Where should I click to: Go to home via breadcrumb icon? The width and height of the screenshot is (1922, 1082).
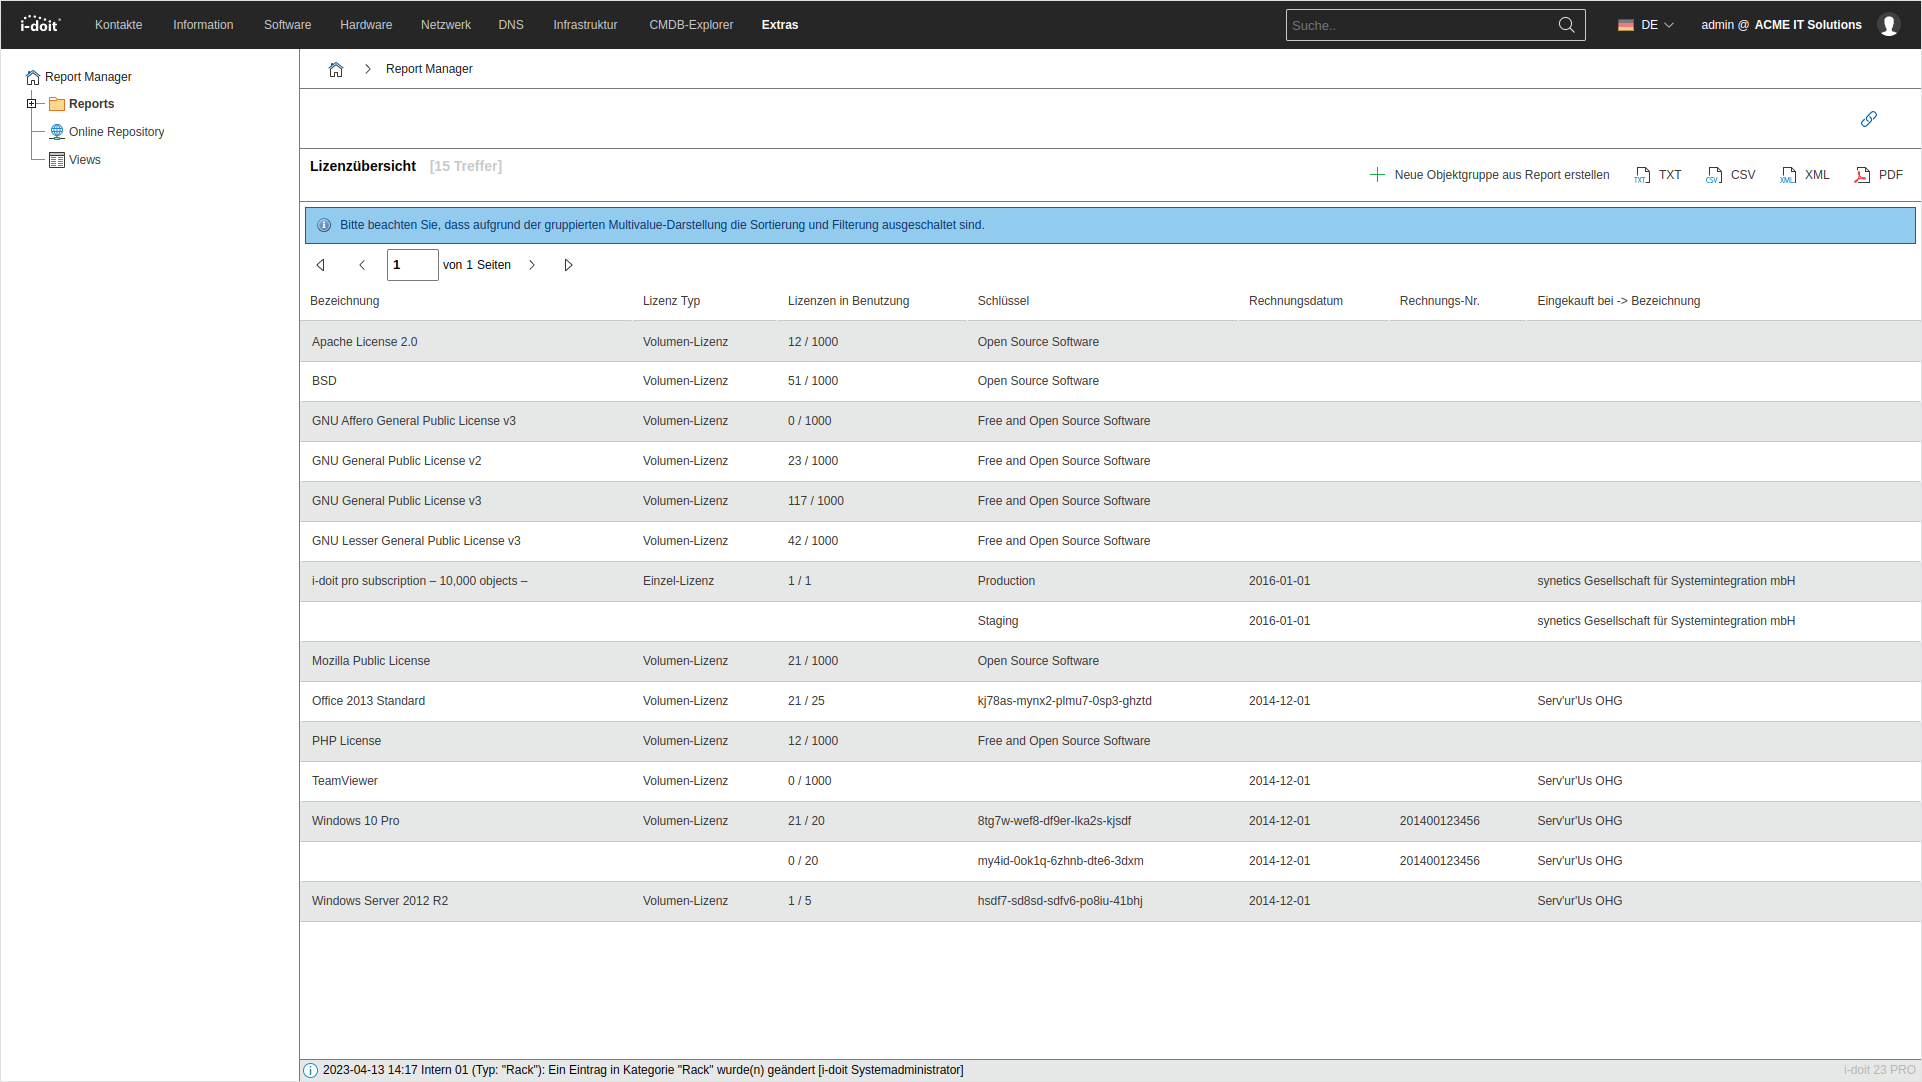point(336,69)
